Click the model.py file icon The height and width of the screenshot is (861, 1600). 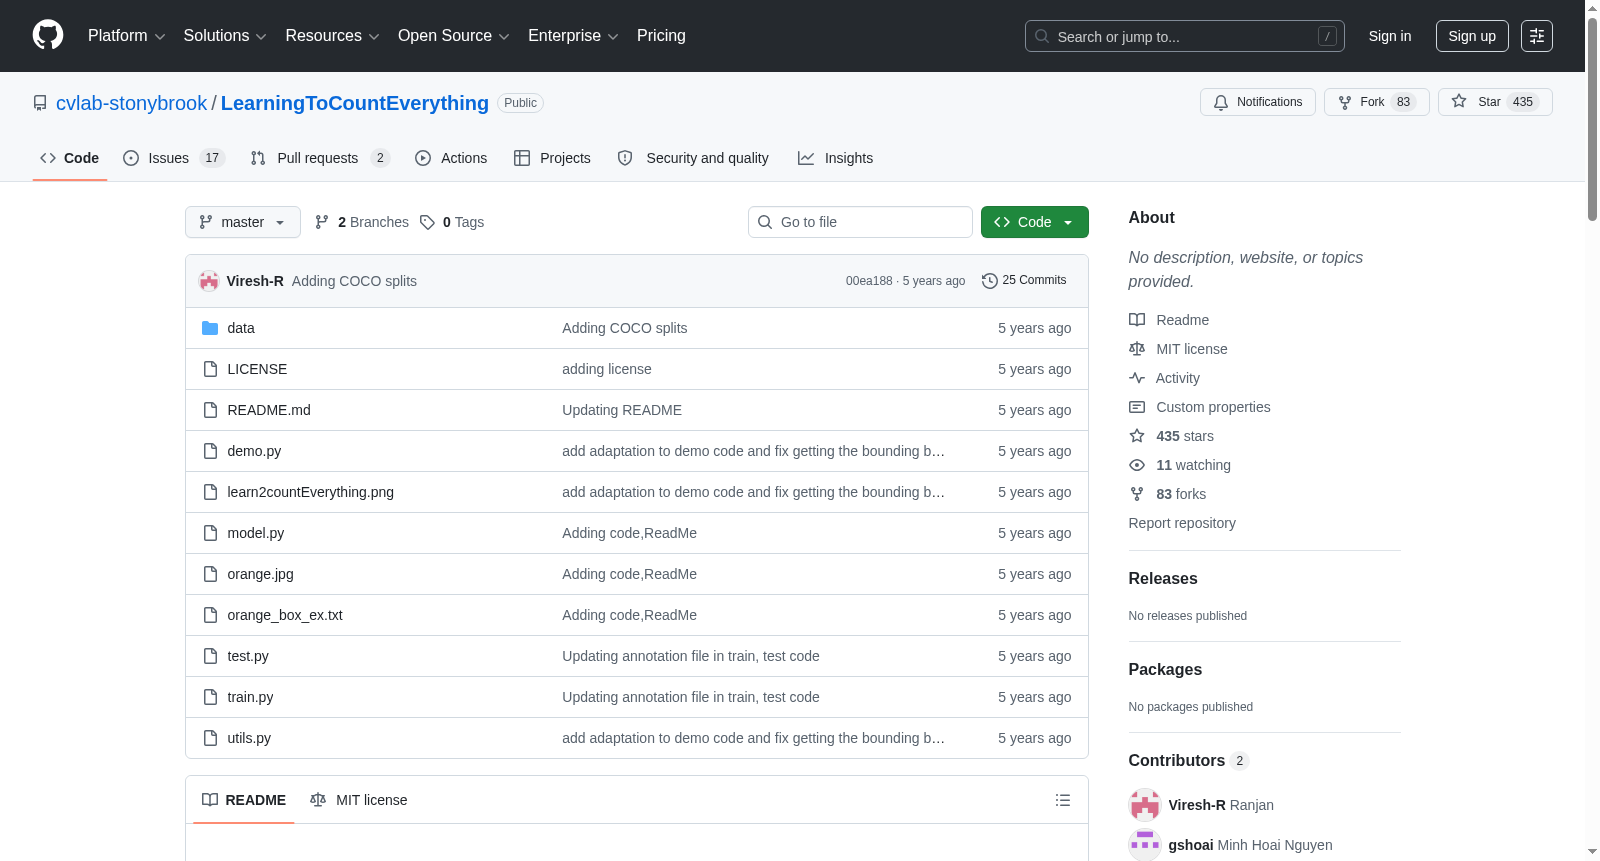click(x=210, y=533)
